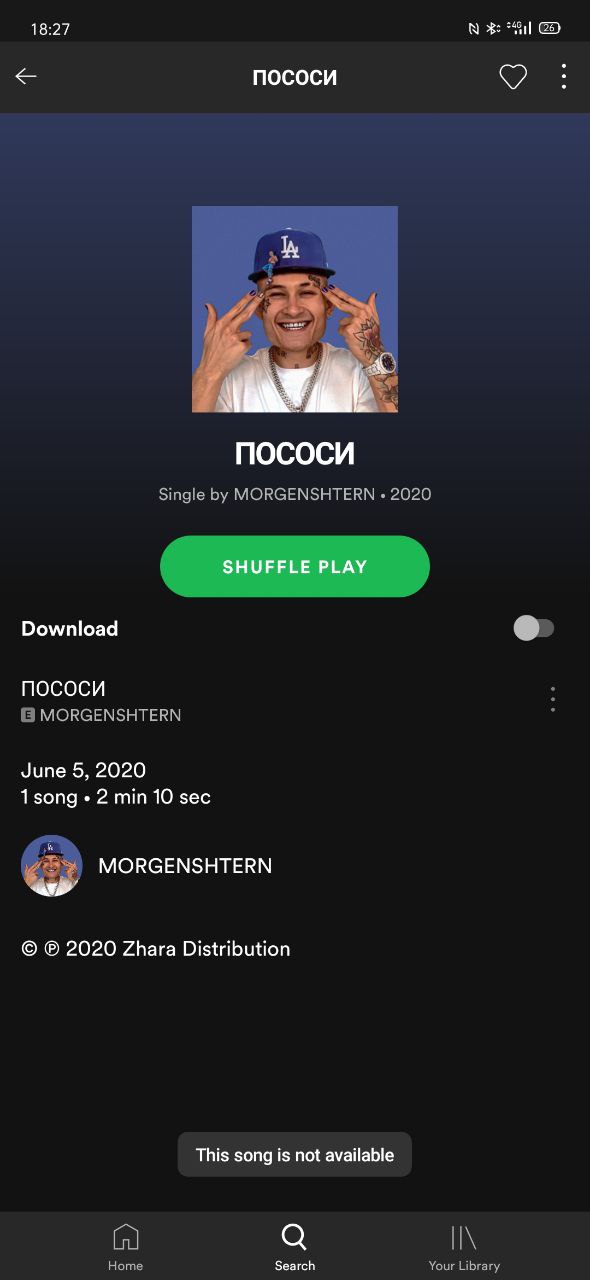Open MORGENSHTERN artist avatar
The image size is (590, 1280).
pos(52,866)
